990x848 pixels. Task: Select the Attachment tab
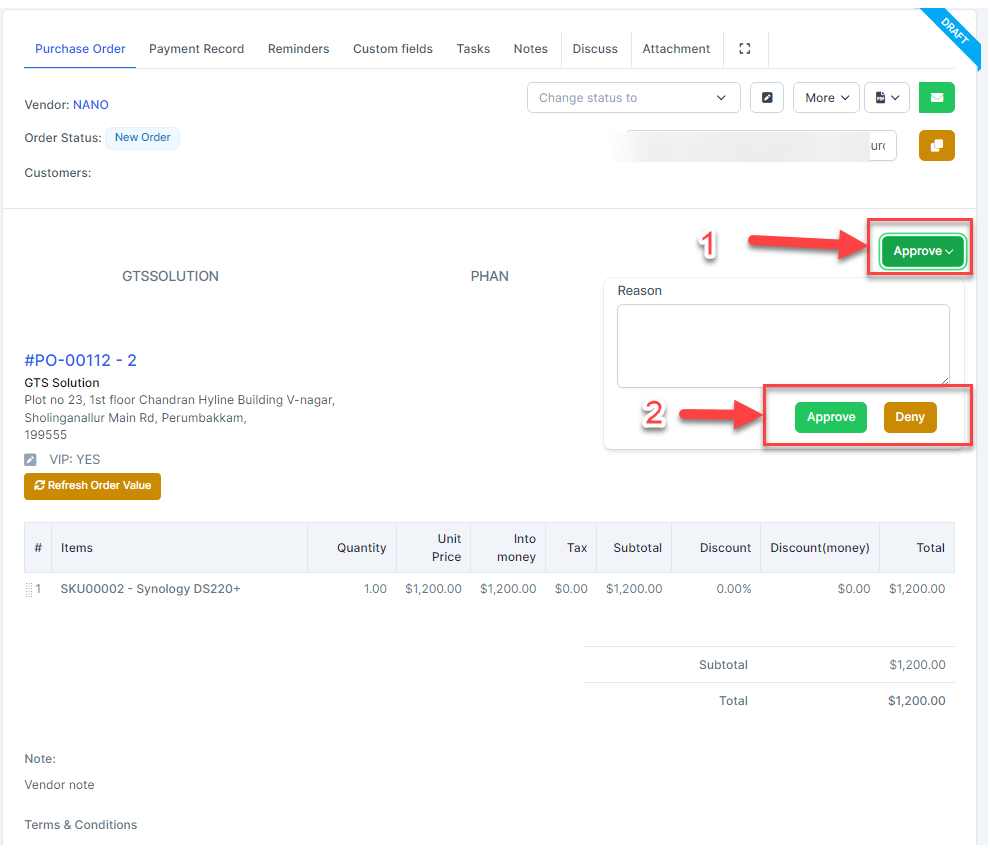pyautogui.click(x=676, y=48)
